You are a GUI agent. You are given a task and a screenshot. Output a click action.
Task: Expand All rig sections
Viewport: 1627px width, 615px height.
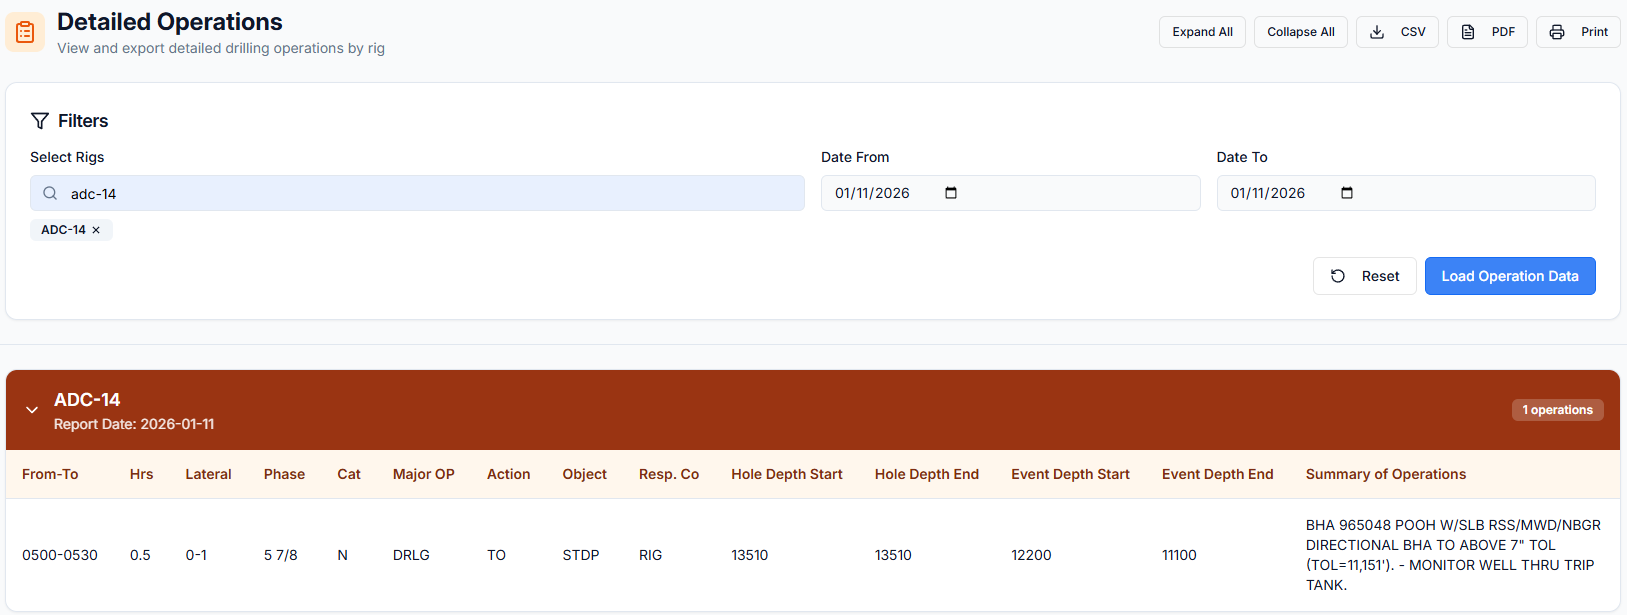(1202, 32)
